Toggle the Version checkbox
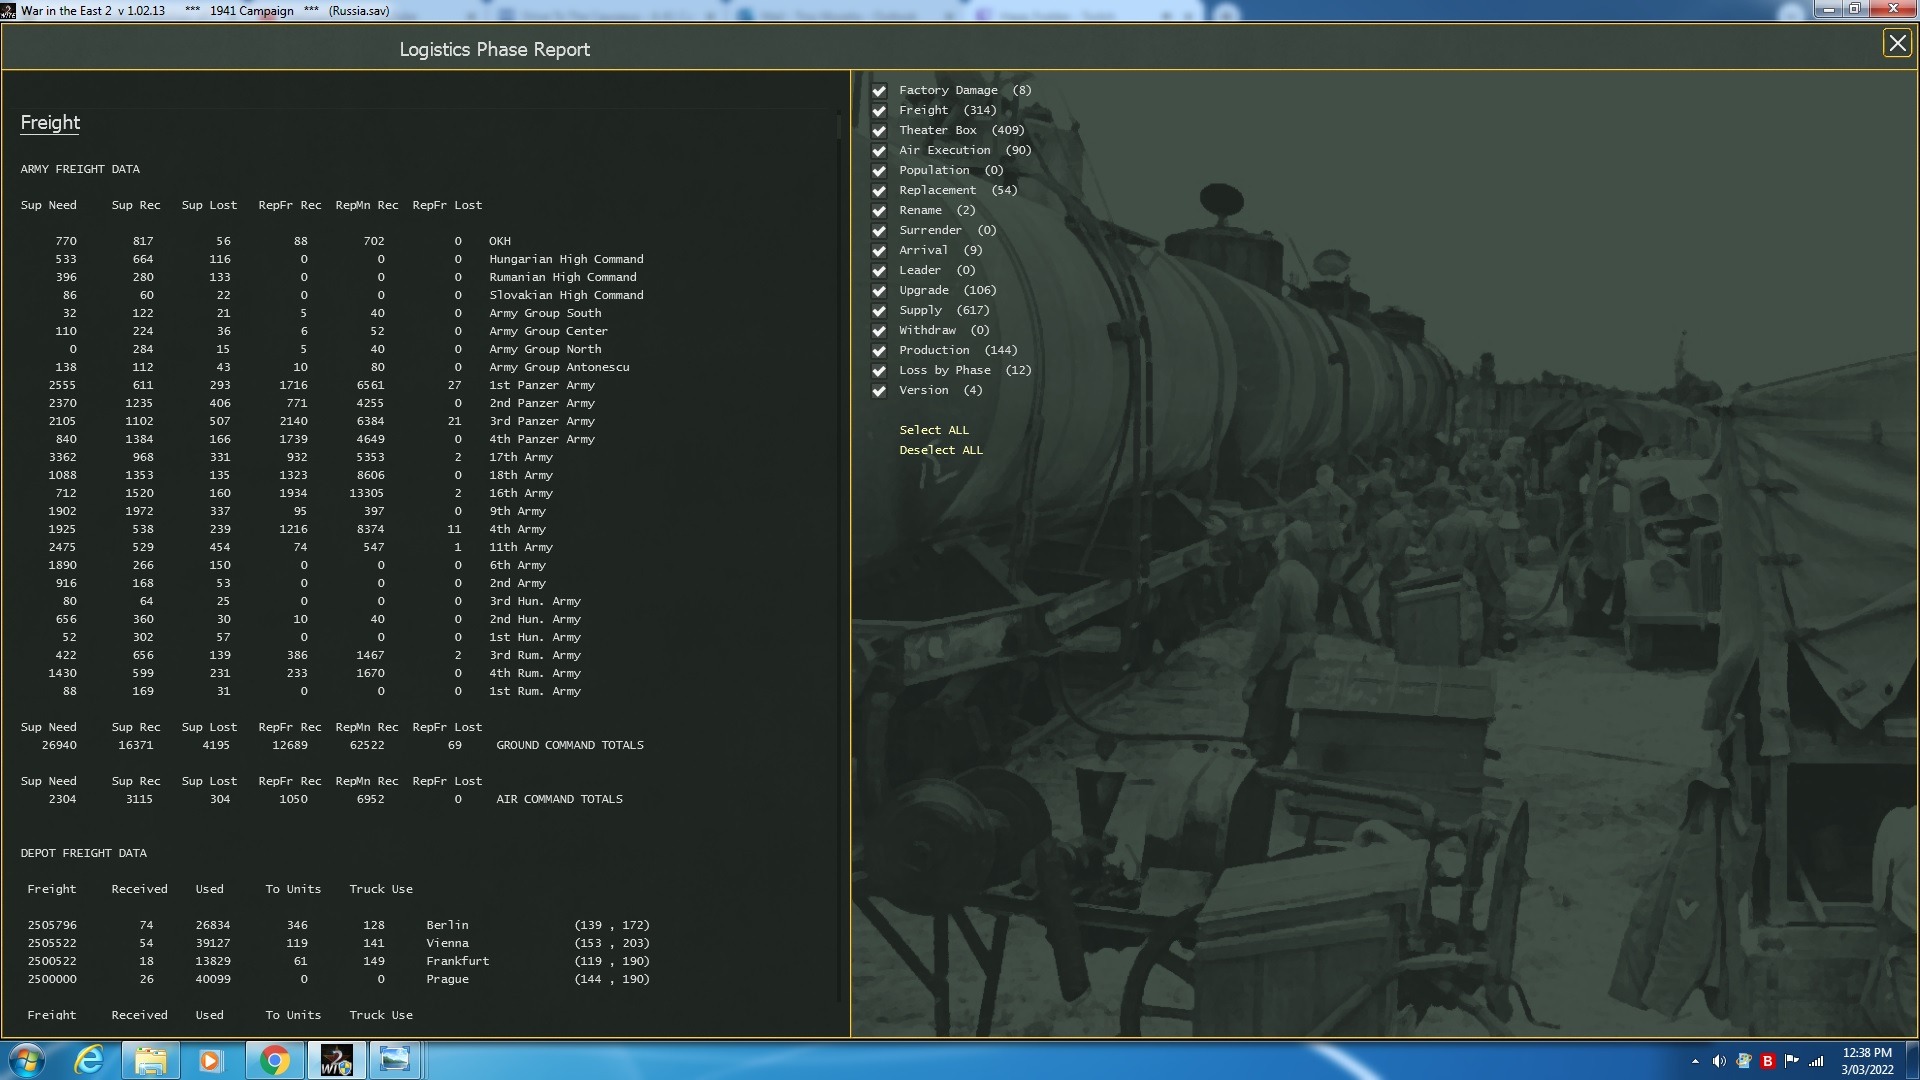1920x1080 pixels. click(x=879, y=390)
